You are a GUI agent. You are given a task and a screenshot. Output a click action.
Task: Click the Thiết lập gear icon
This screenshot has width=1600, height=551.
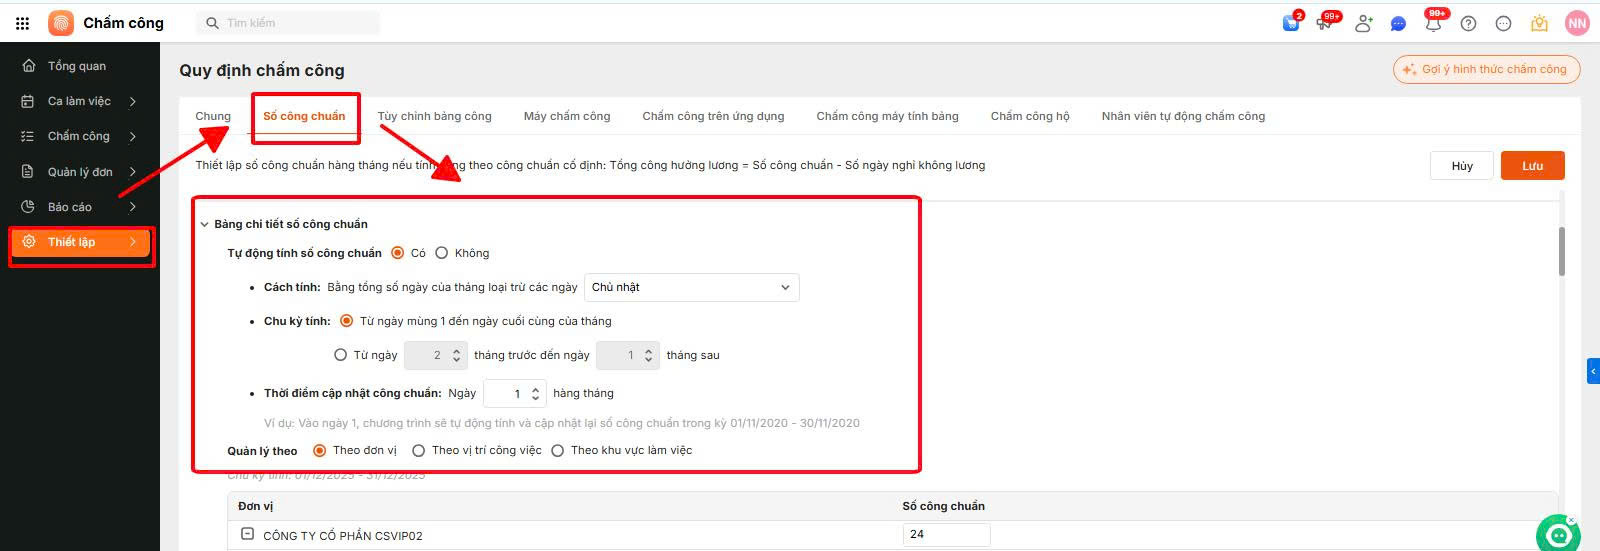point(28,242)
